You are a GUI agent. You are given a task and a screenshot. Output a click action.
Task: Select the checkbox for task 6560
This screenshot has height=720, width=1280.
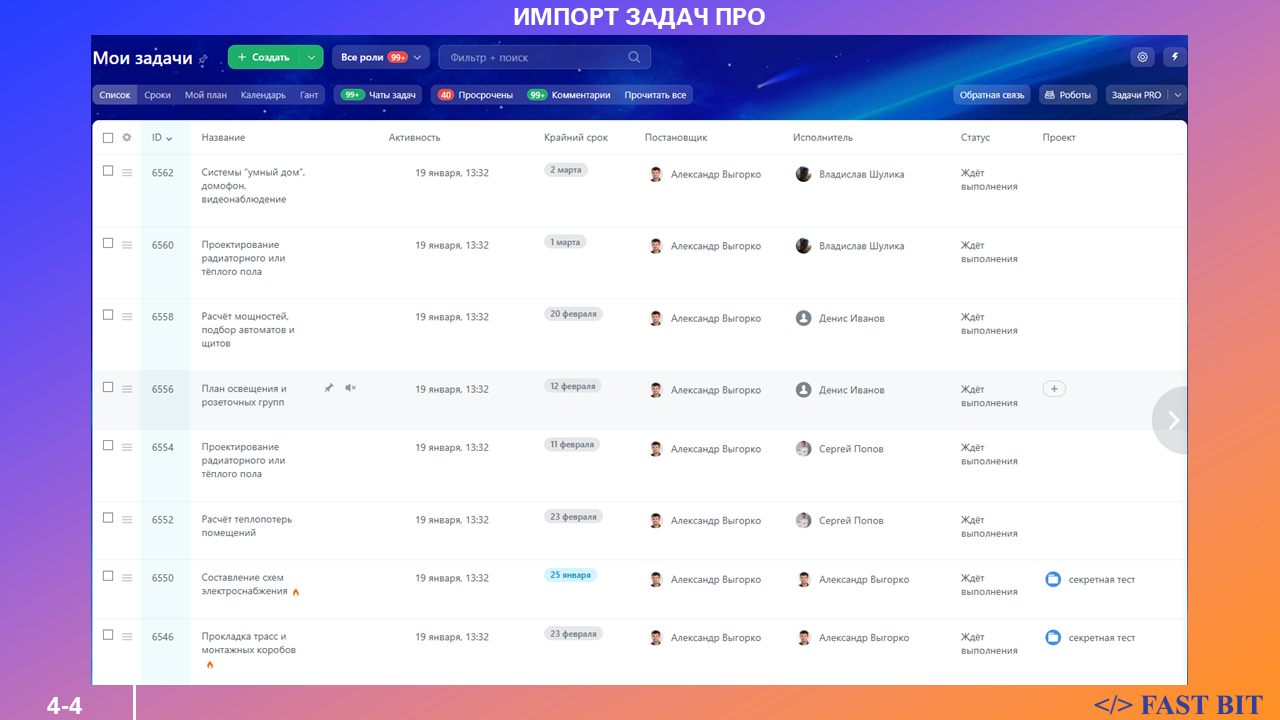pyautogui.click(x=108, y=243)
